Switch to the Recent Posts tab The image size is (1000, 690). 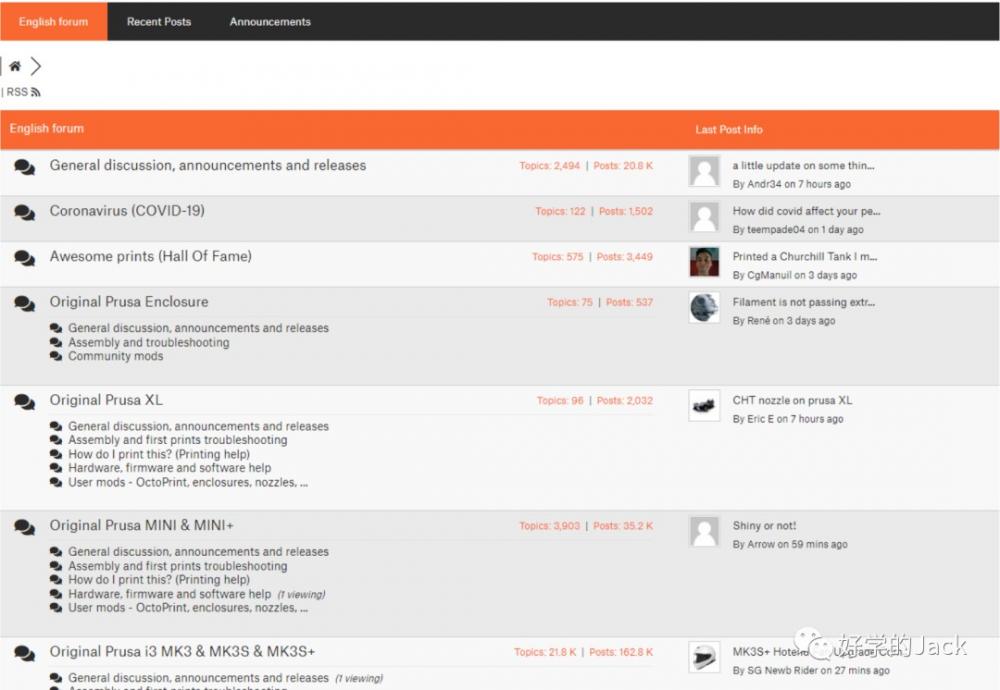point(159,22)
